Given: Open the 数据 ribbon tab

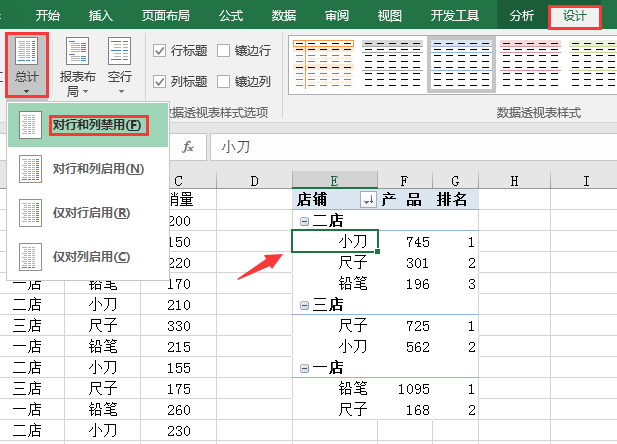Looking at the screenshot, I should (284, 16).
